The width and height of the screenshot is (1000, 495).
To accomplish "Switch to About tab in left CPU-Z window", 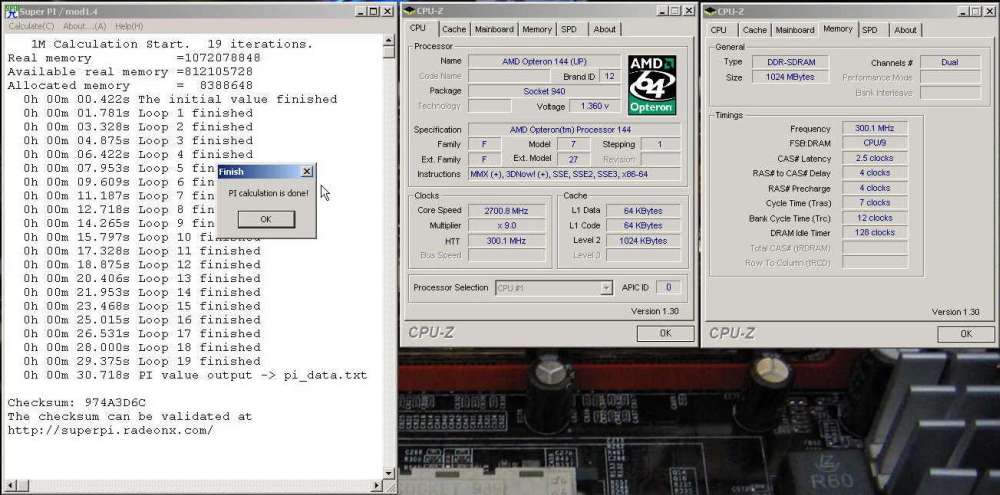I will pyautogui.click(x=605, y=29).
